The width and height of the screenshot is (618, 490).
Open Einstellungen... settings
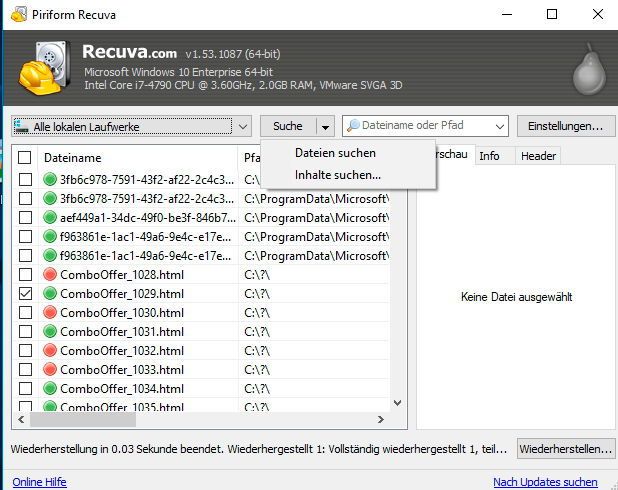[x=566, y=126]
